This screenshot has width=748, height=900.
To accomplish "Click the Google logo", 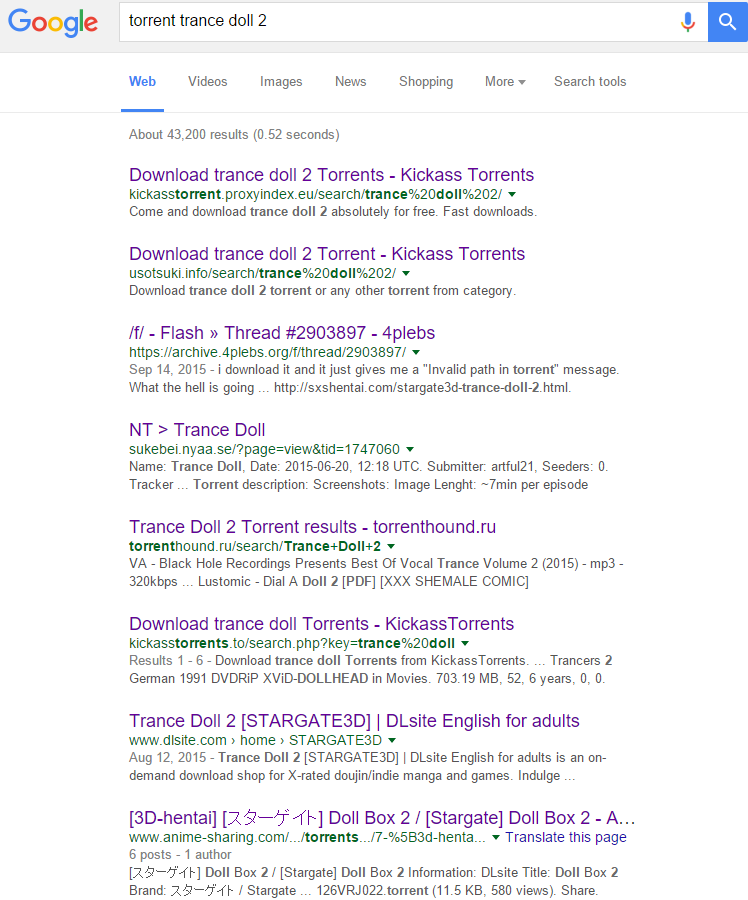I will click(x=53, y=22).
